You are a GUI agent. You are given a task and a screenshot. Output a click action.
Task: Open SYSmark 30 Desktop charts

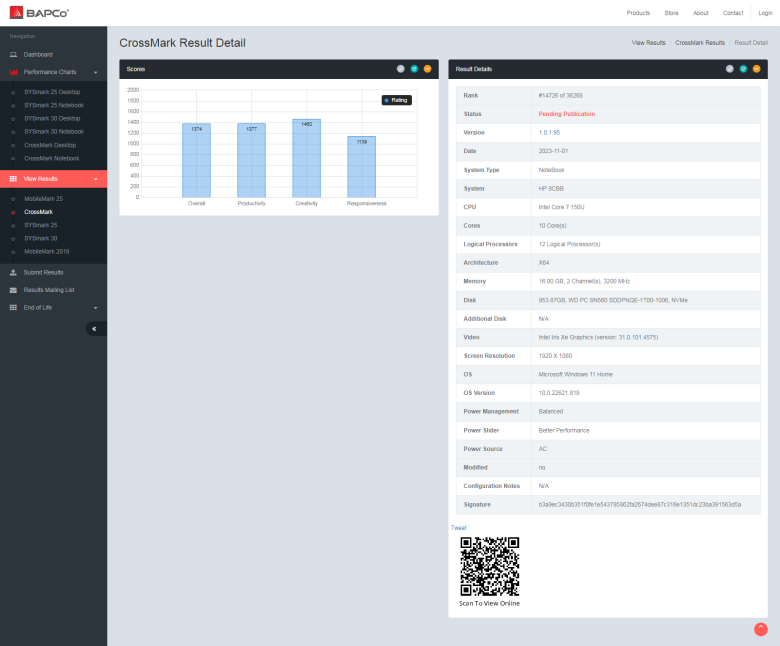click(52, 118)
